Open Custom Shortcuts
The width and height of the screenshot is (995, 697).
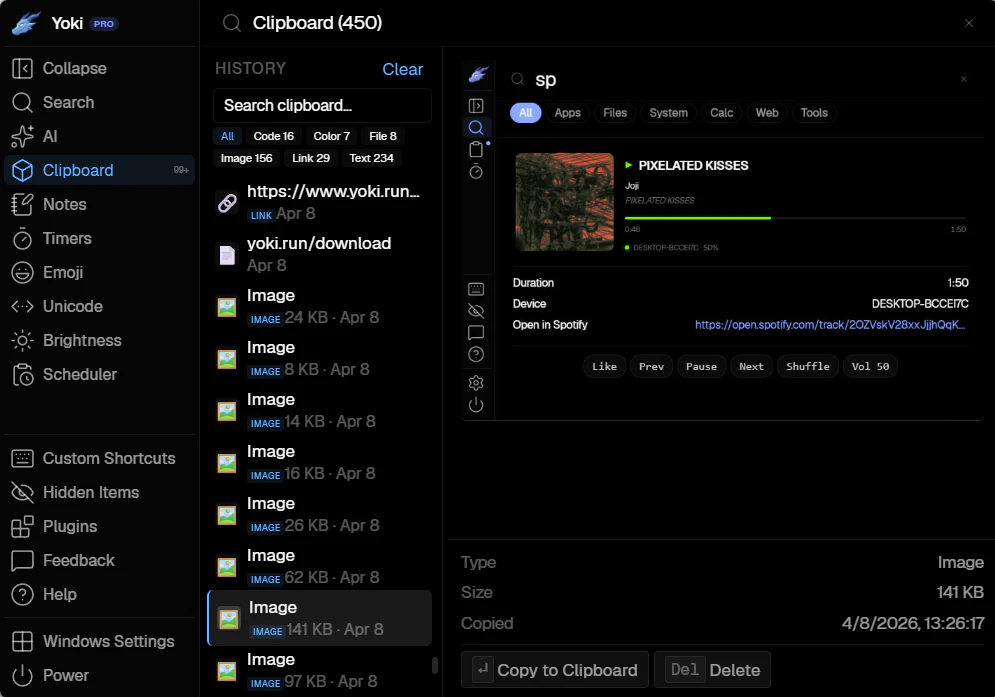click(x=100, y=458)
